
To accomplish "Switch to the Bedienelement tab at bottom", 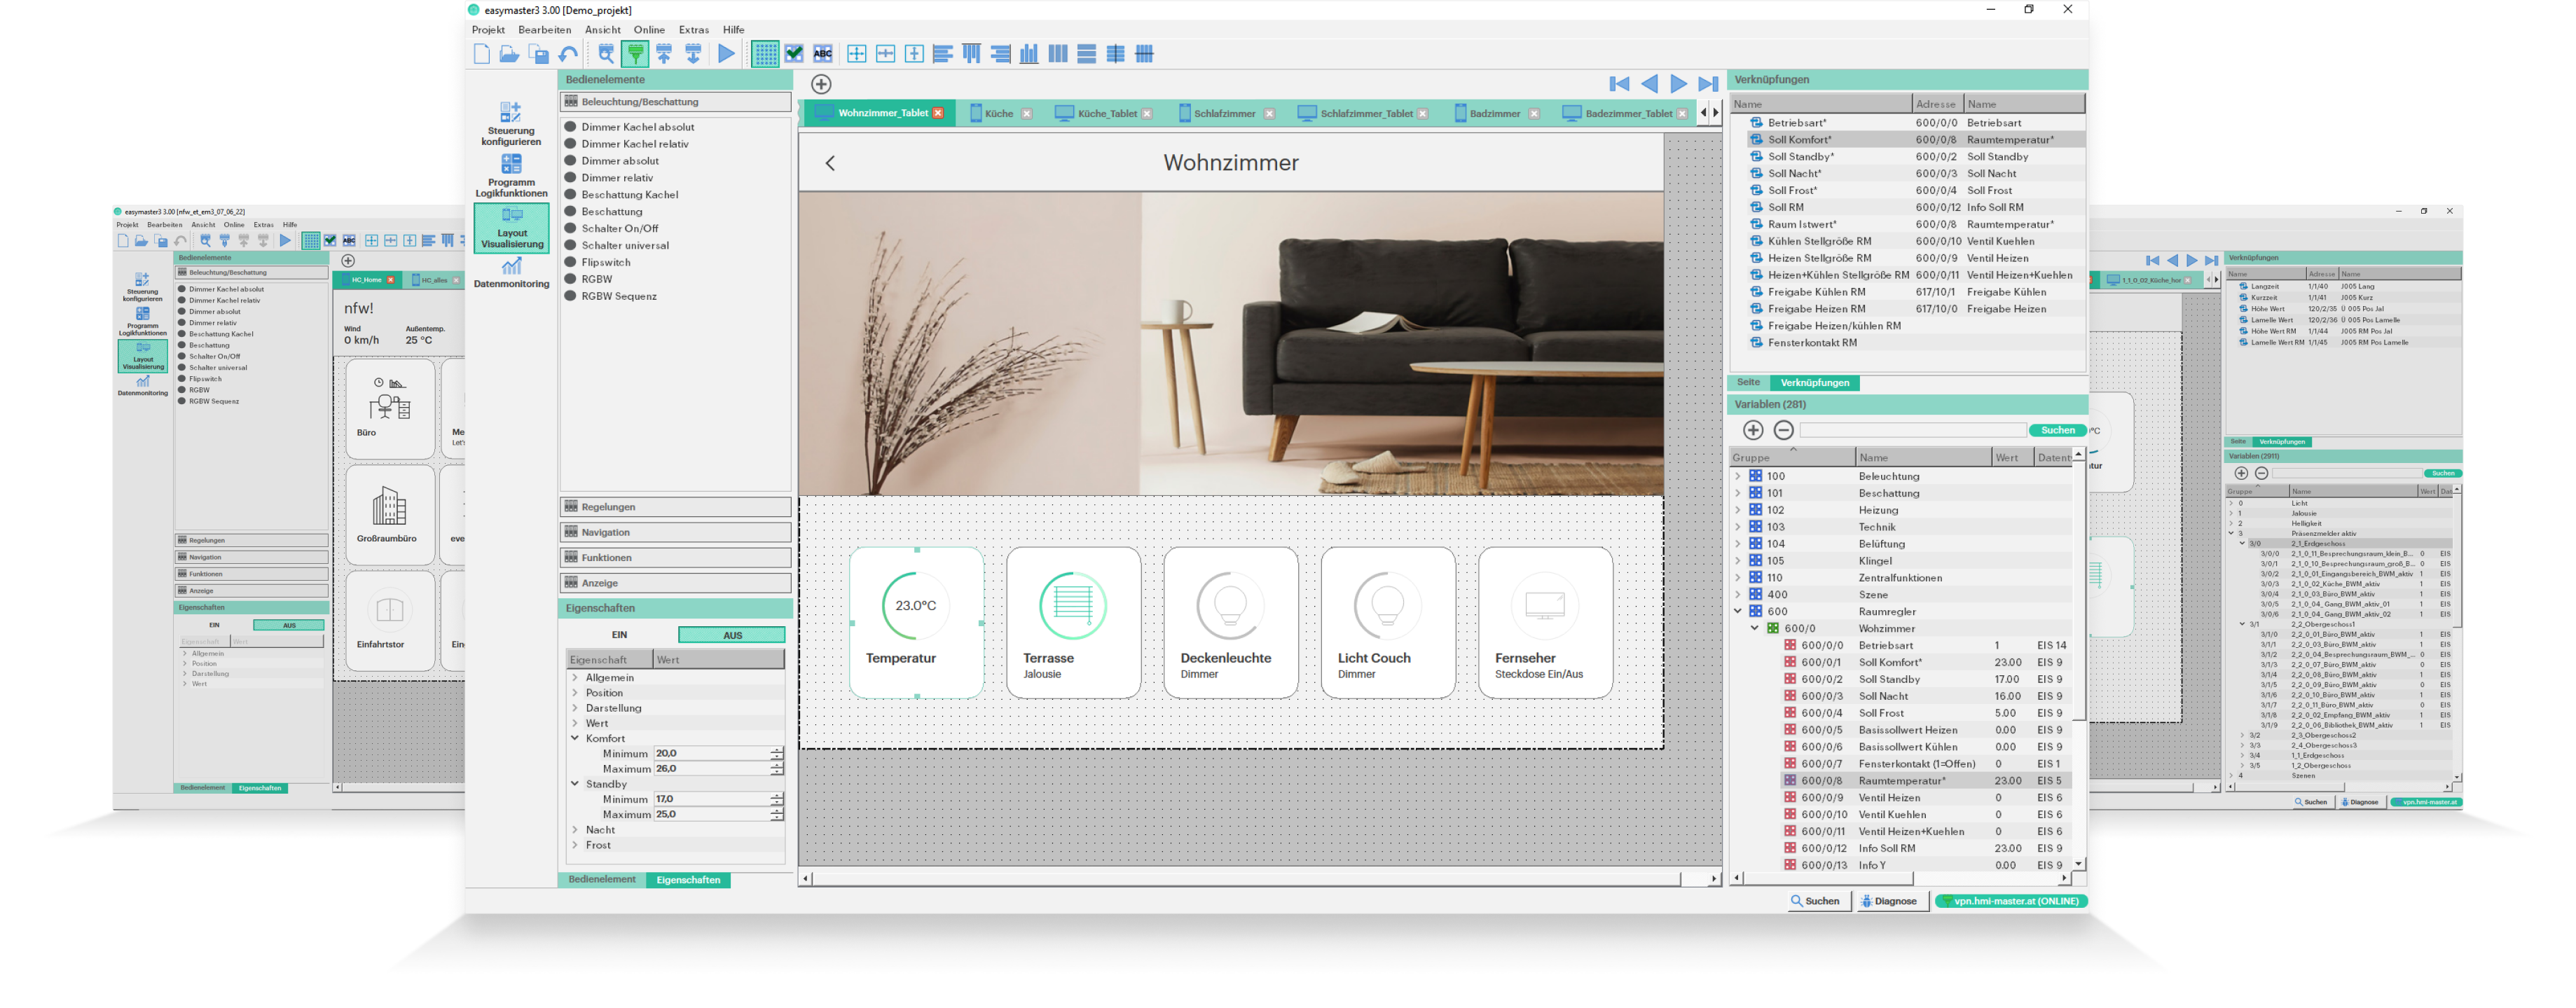I will [601, 880].
